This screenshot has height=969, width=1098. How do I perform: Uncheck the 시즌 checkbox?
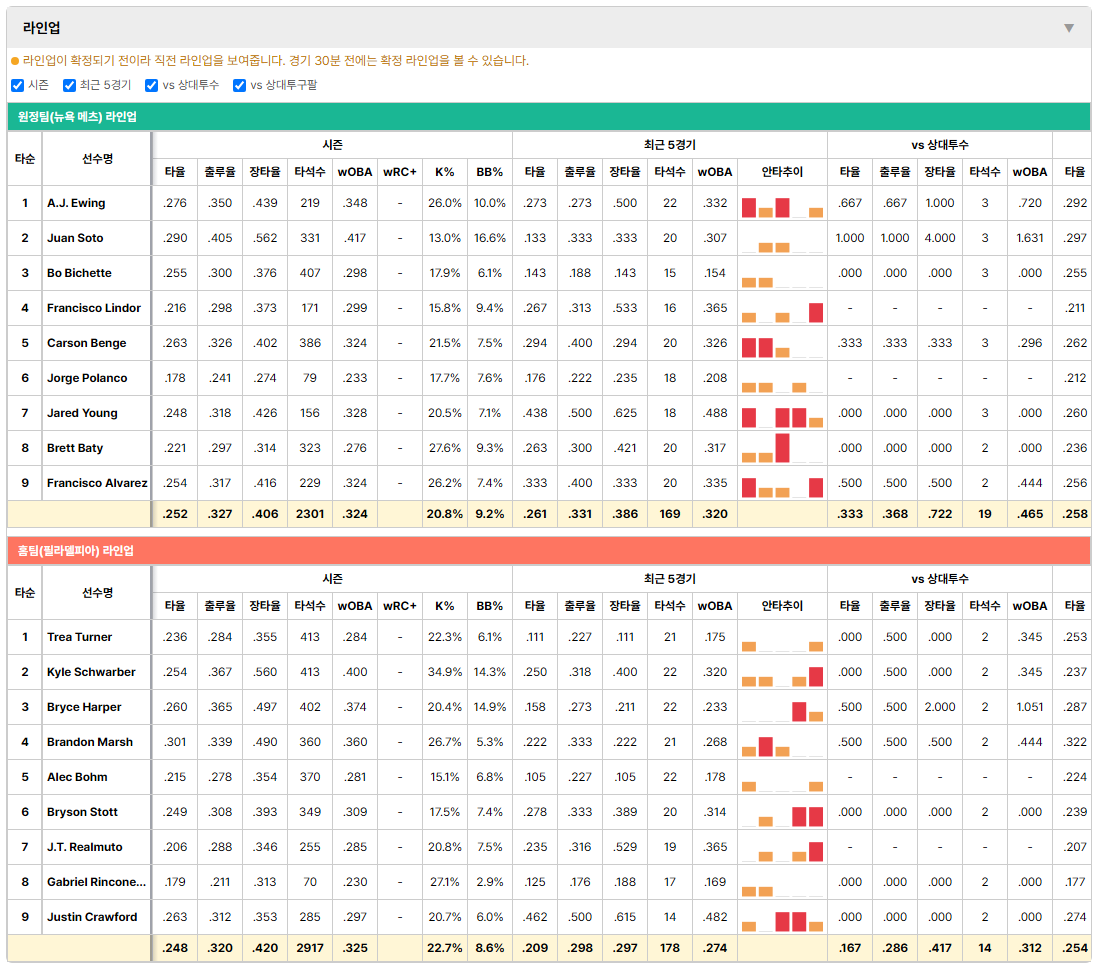coord(18,85)
